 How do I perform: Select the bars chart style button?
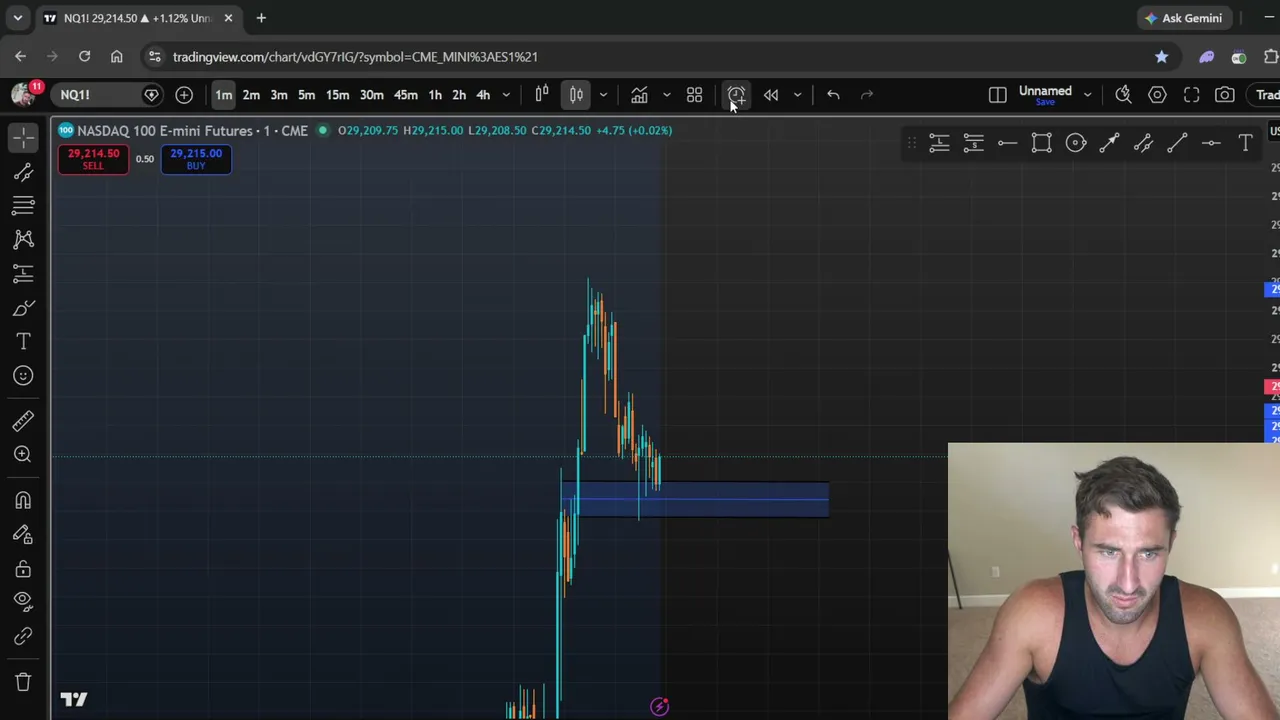(x=542, y=95)
